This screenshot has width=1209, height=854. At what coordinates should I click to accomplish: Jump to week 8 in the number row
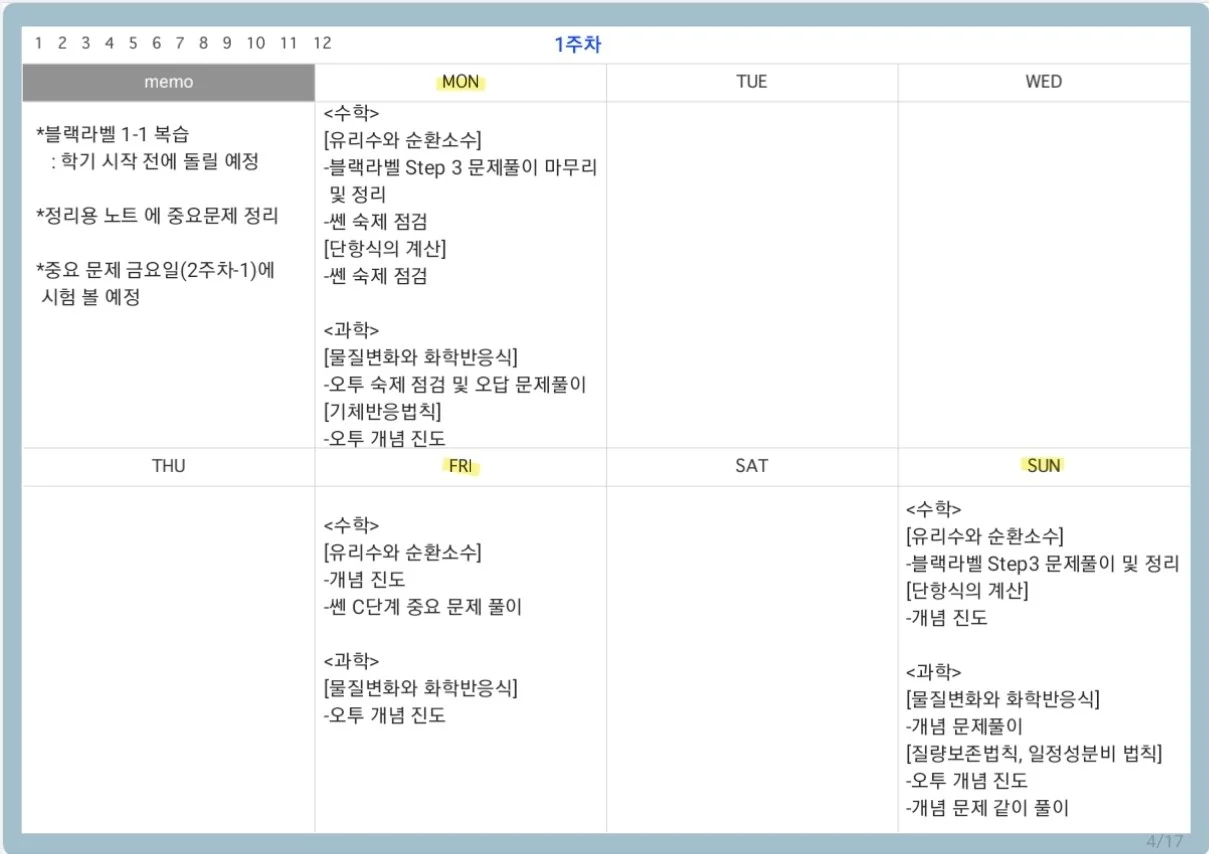pyautogui.click(x=203, y=43)
